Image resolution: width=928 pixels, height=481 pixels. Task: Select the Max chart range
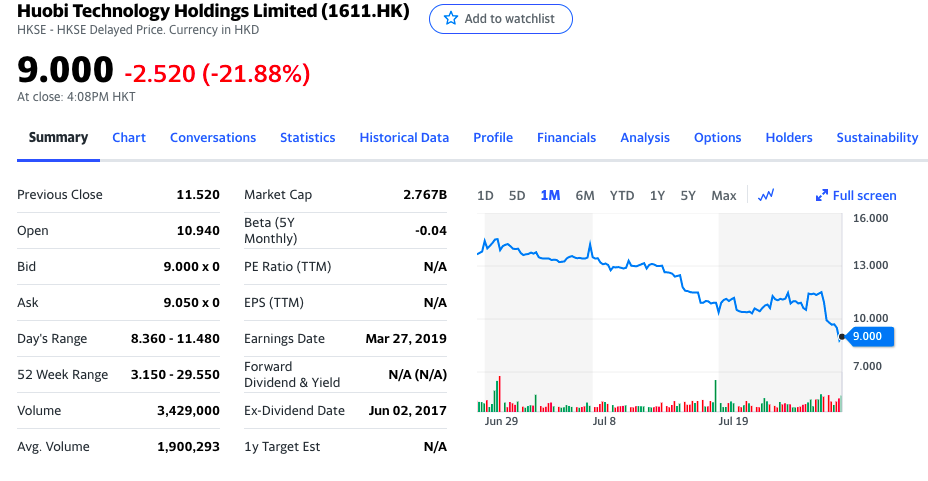[x=724, y=195]
